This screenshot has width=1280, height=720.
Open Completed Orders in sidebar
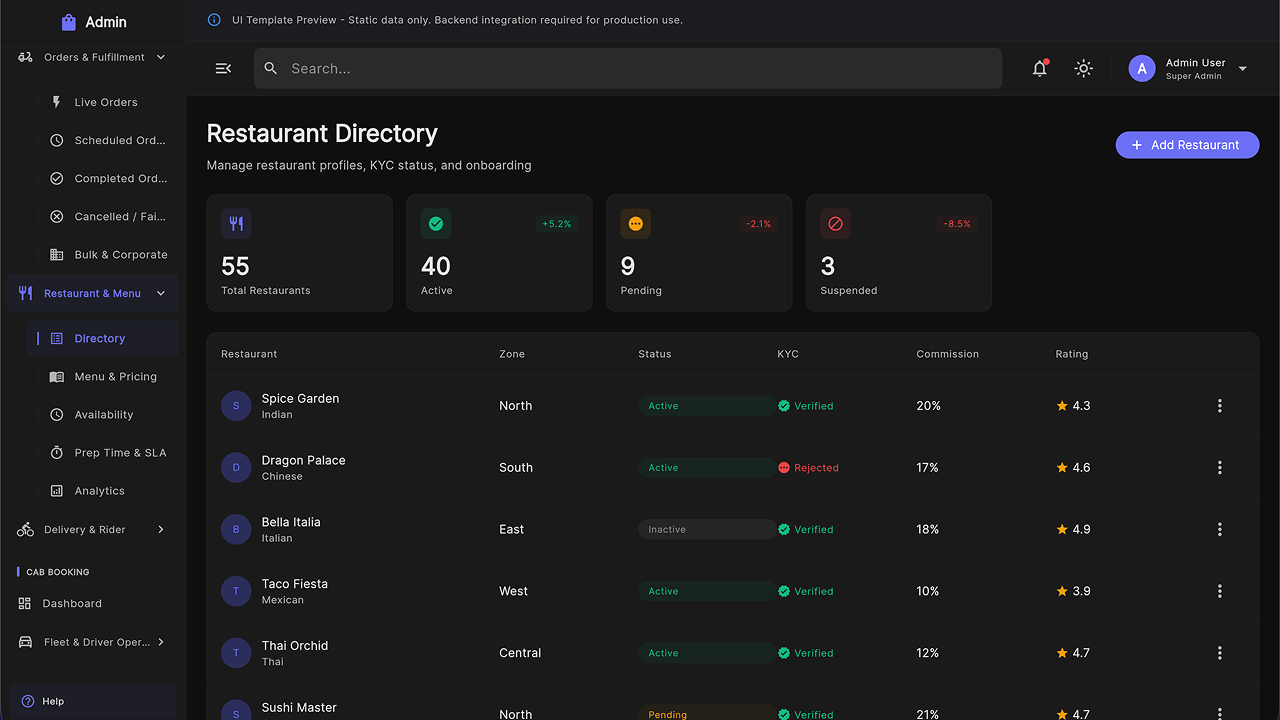point(103,178)
